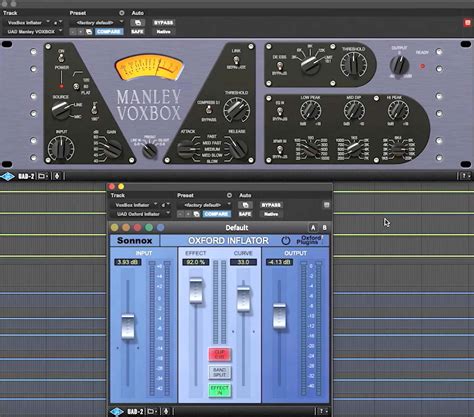
Task: Click SAFE in the Inflator plugin header
Action: [245, 214]
